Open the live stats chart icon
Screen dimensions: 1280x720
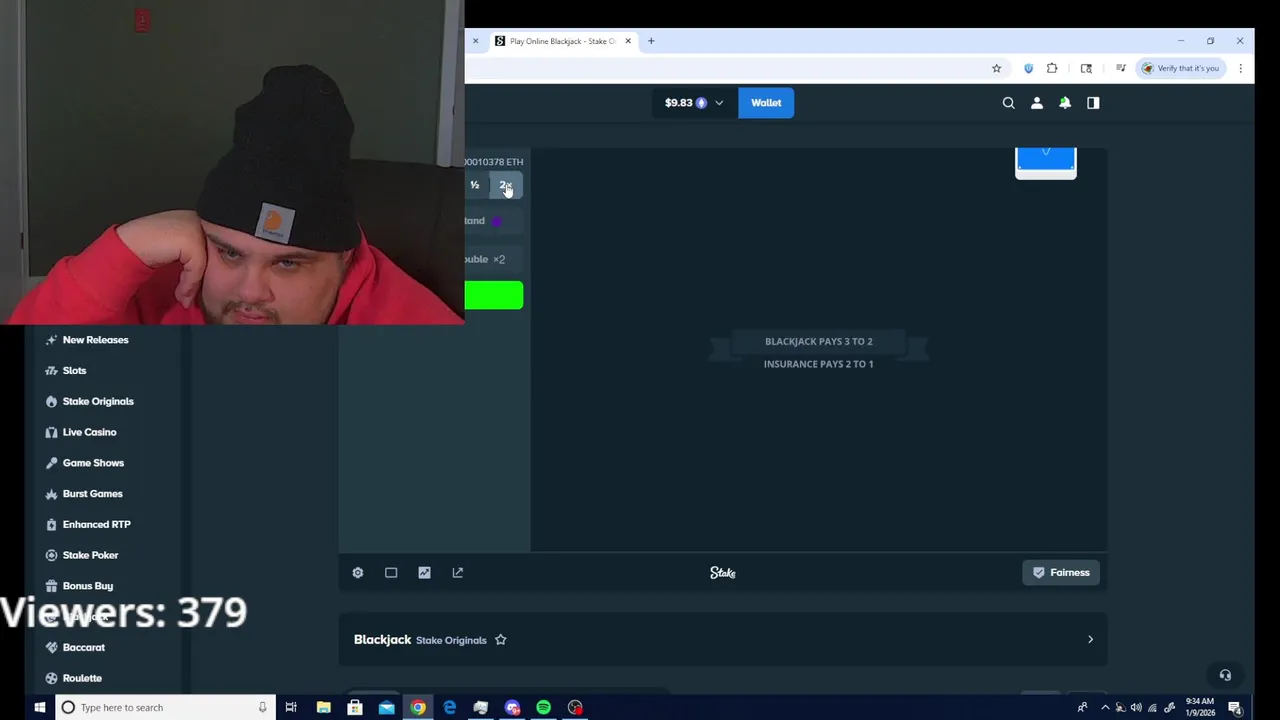tap(424, 573)
